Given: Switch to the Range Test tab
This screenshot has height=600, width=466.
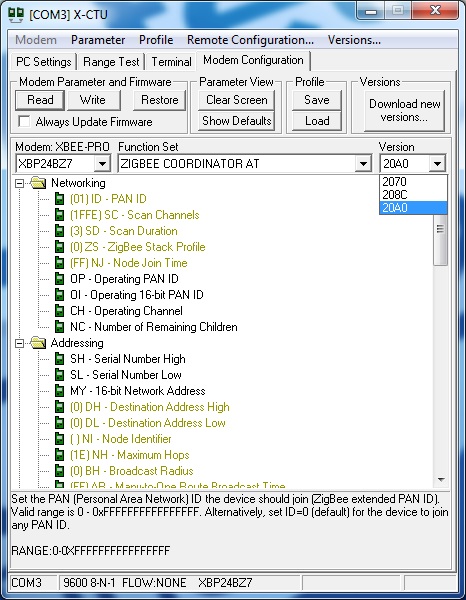Looking at the screenshot, I should pyautogui.click(x=111, y=62).
